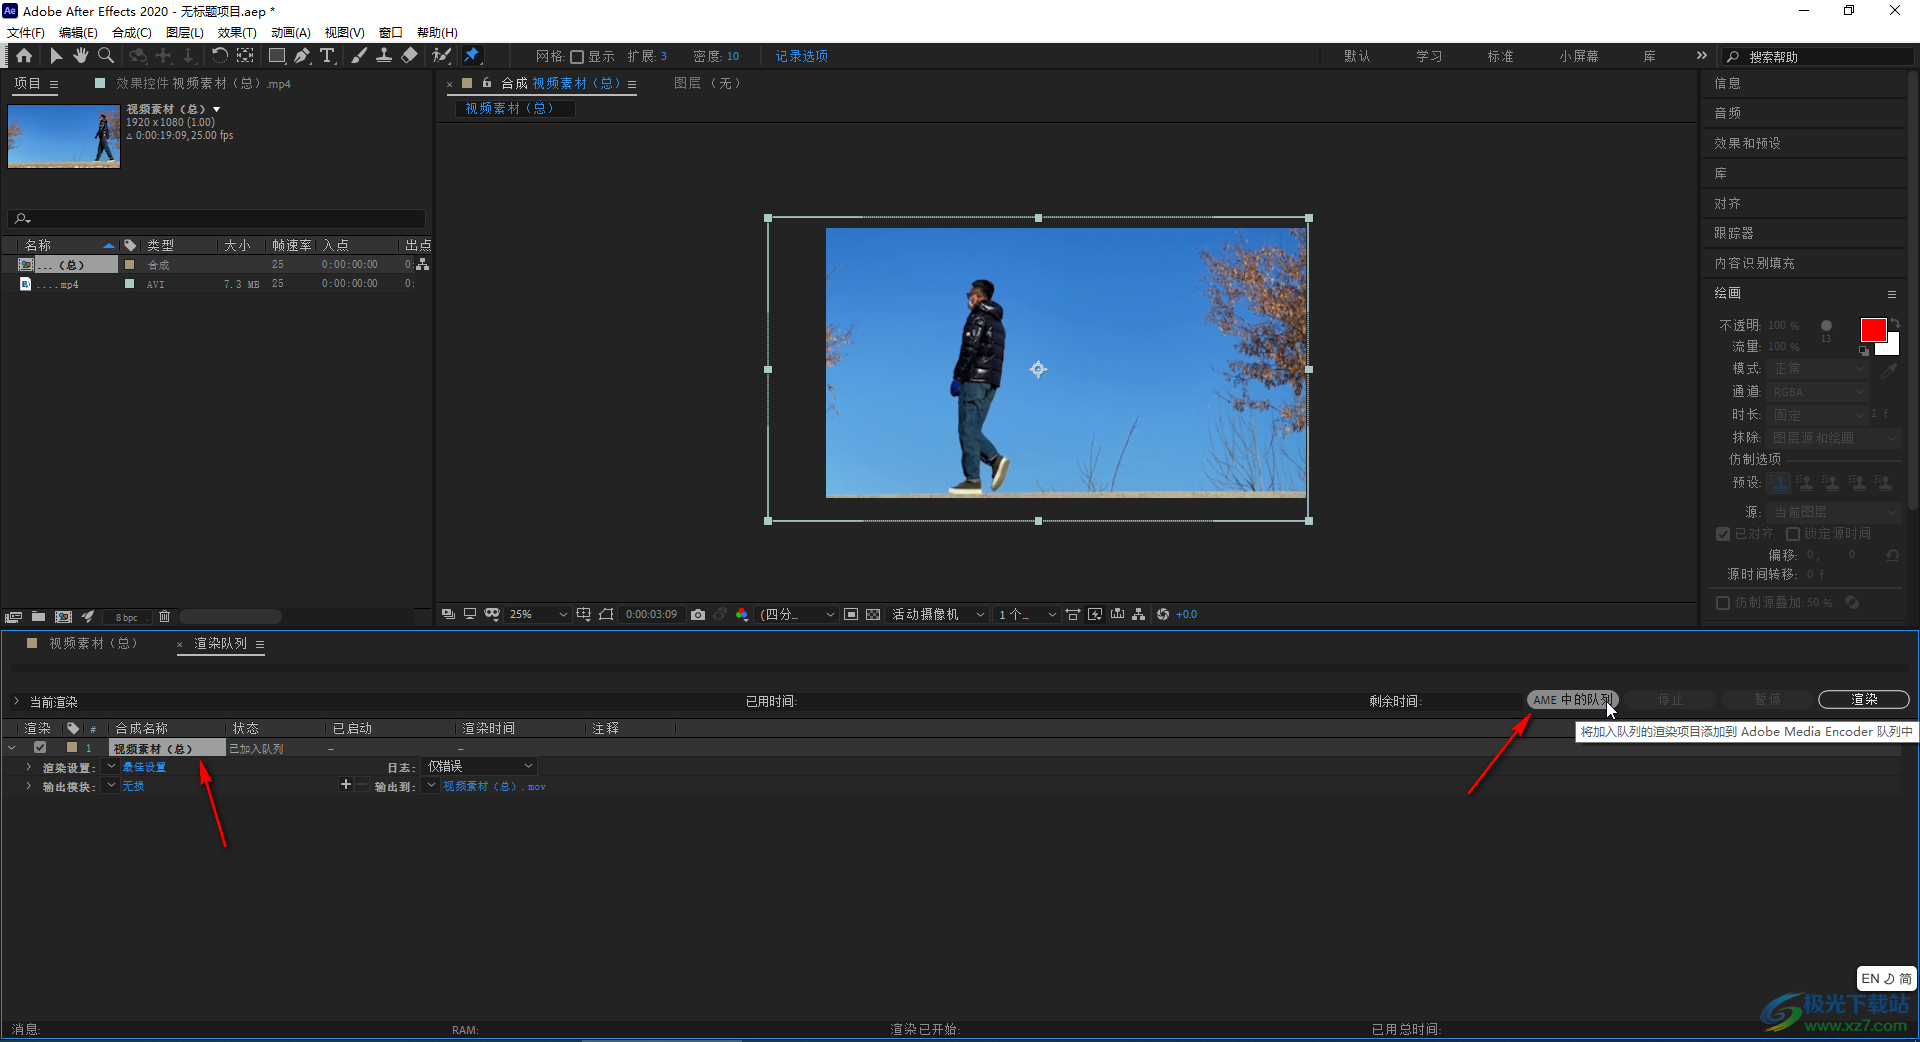The image size is (1920, 1042).
Task: Open the 活动摄像机 camera dropdown
Action: coord(937,614)
